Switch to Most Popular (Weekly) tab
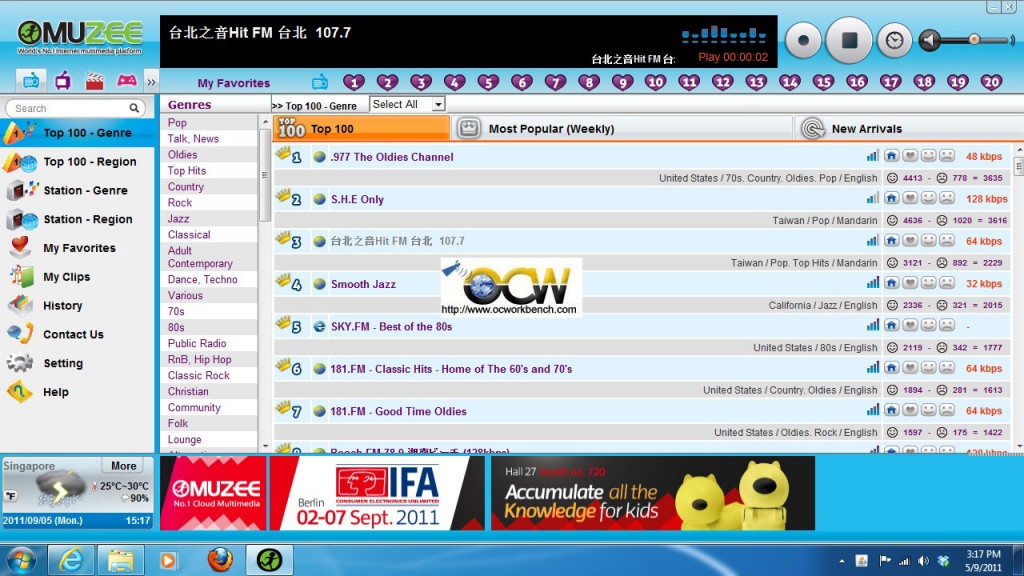The image size is (1024, 576). (x=622, y=129)
